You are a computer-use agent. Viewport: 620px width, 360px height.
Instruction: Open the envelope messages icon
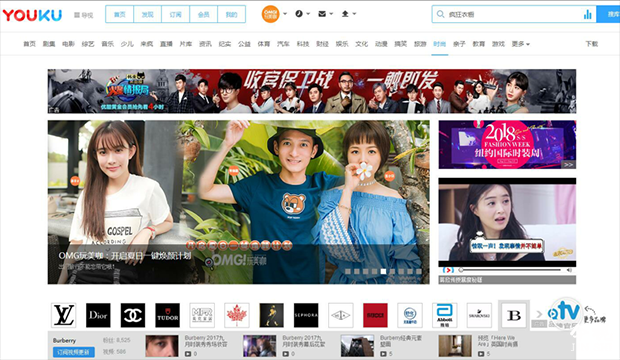pyautogui.click(x=322, y=14)
